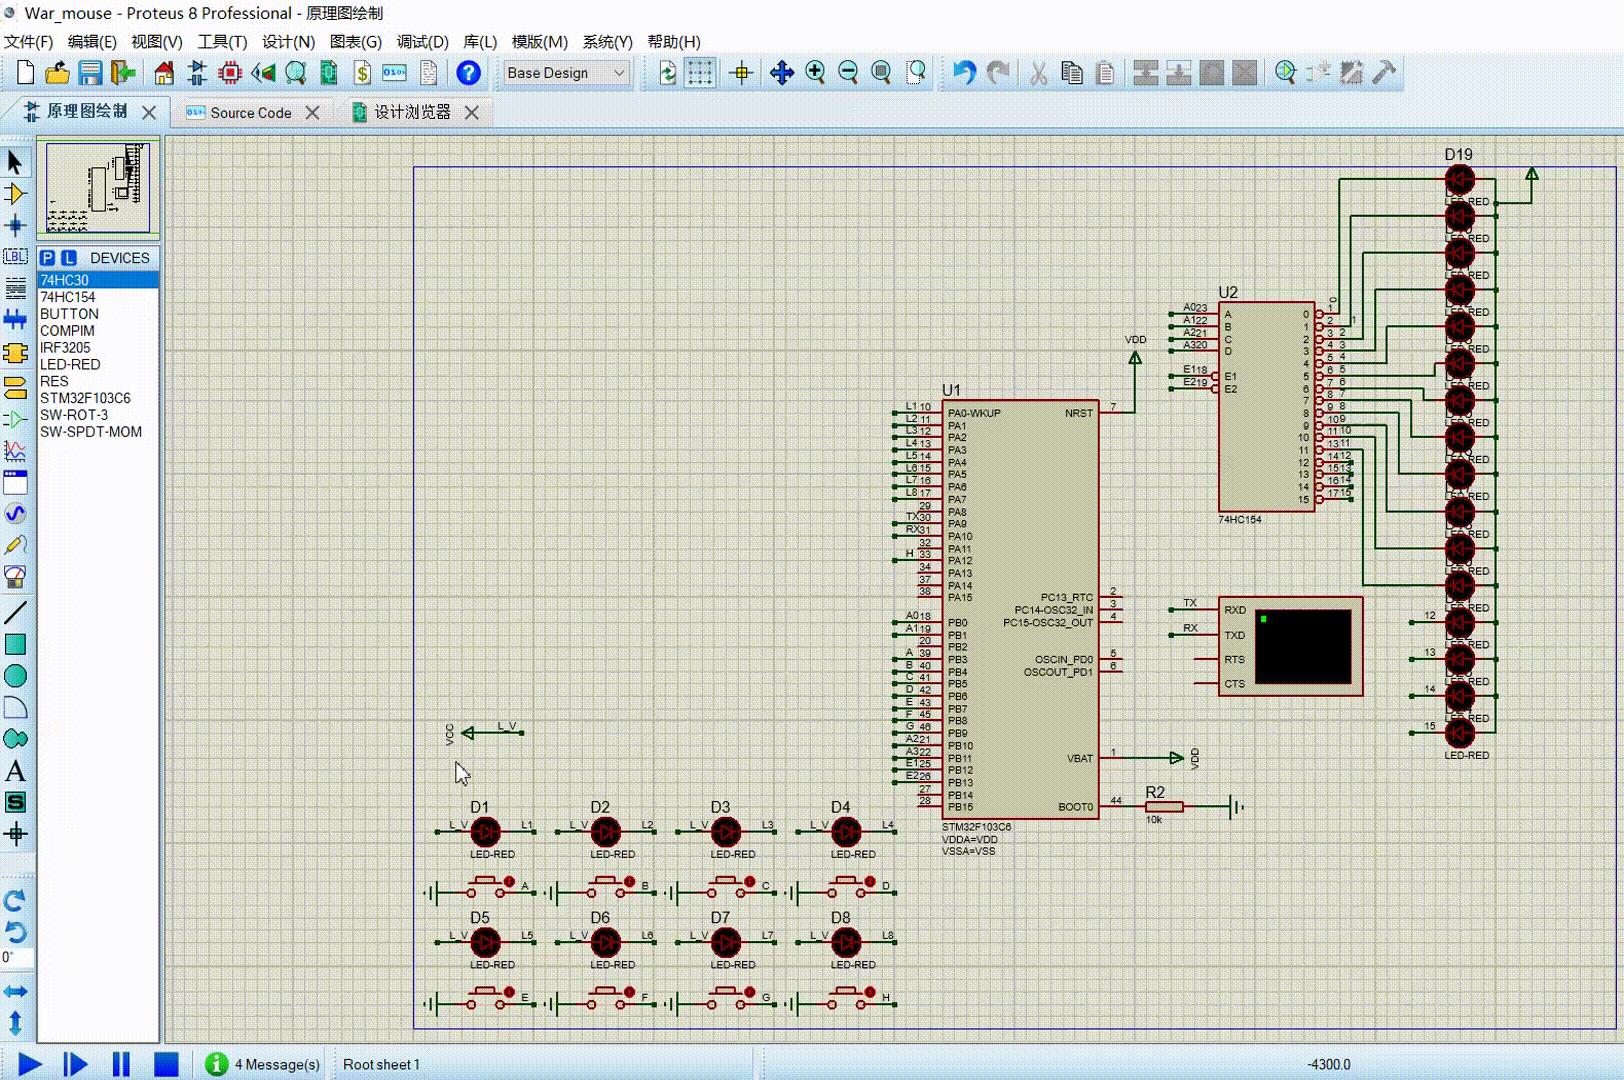Select SW-SPDT-MOM in devices list
This screenshot has width=1624, height=1080.
coord(98,432)
